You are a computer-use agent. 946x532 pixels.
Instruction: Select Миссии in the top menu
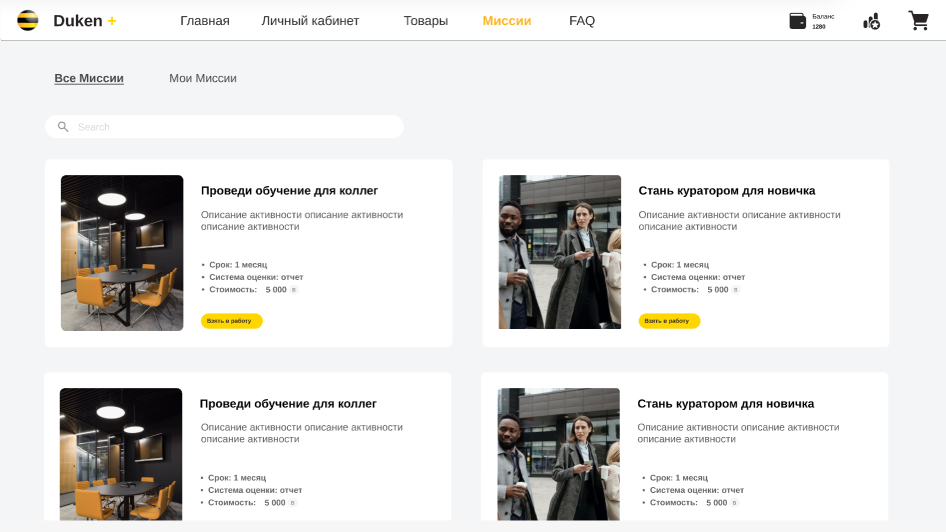coord(506,21)
